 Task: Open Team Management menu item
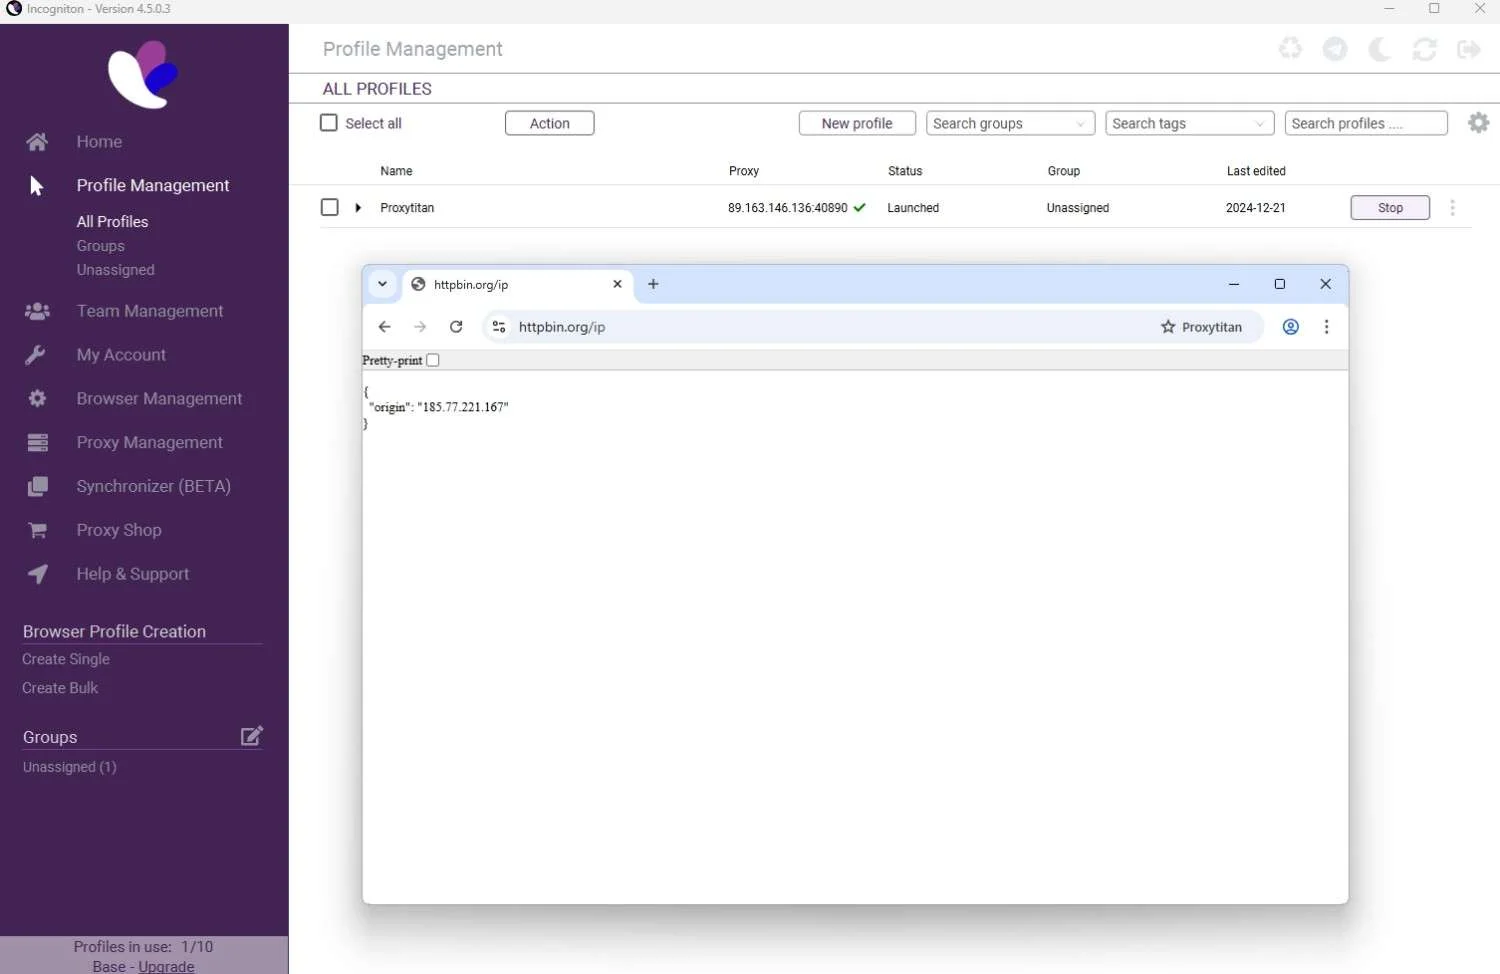[150, 311]
